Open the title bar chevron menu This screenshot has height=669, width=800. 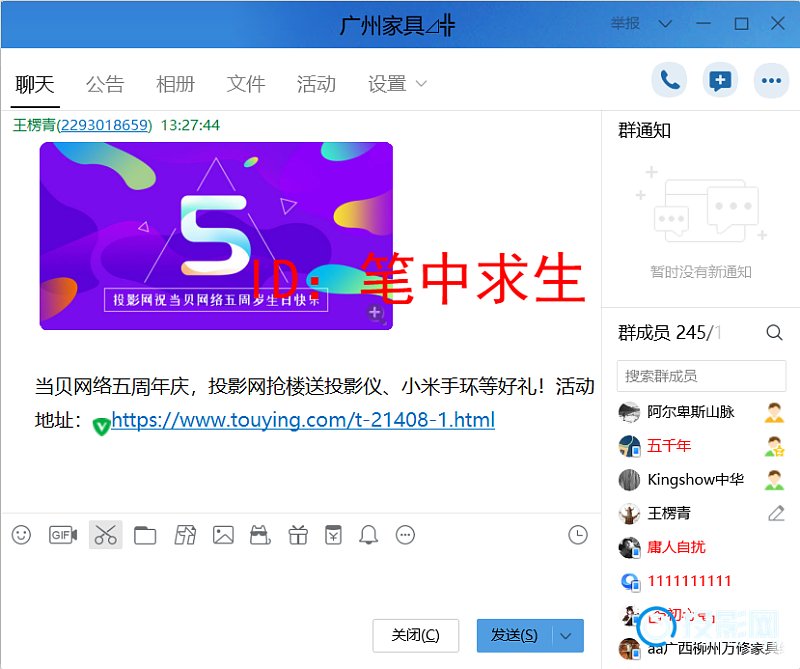tap(665, 23)
